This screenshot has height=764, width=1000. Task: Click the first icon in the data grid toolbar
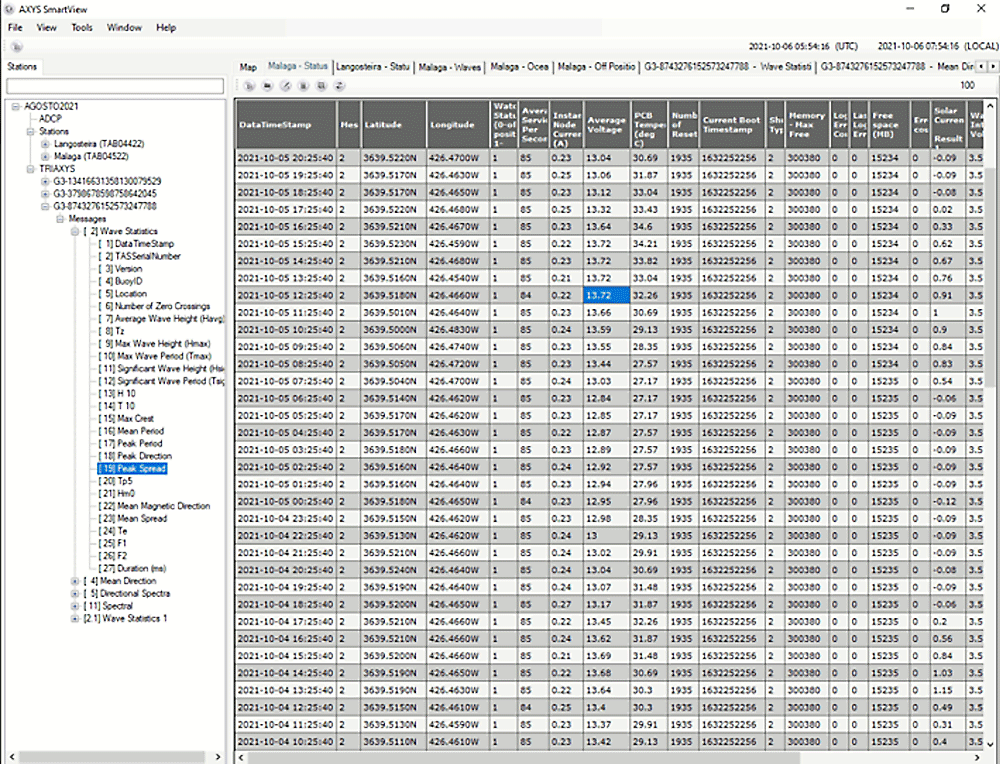pyautogui.click(x=249, y=86)
